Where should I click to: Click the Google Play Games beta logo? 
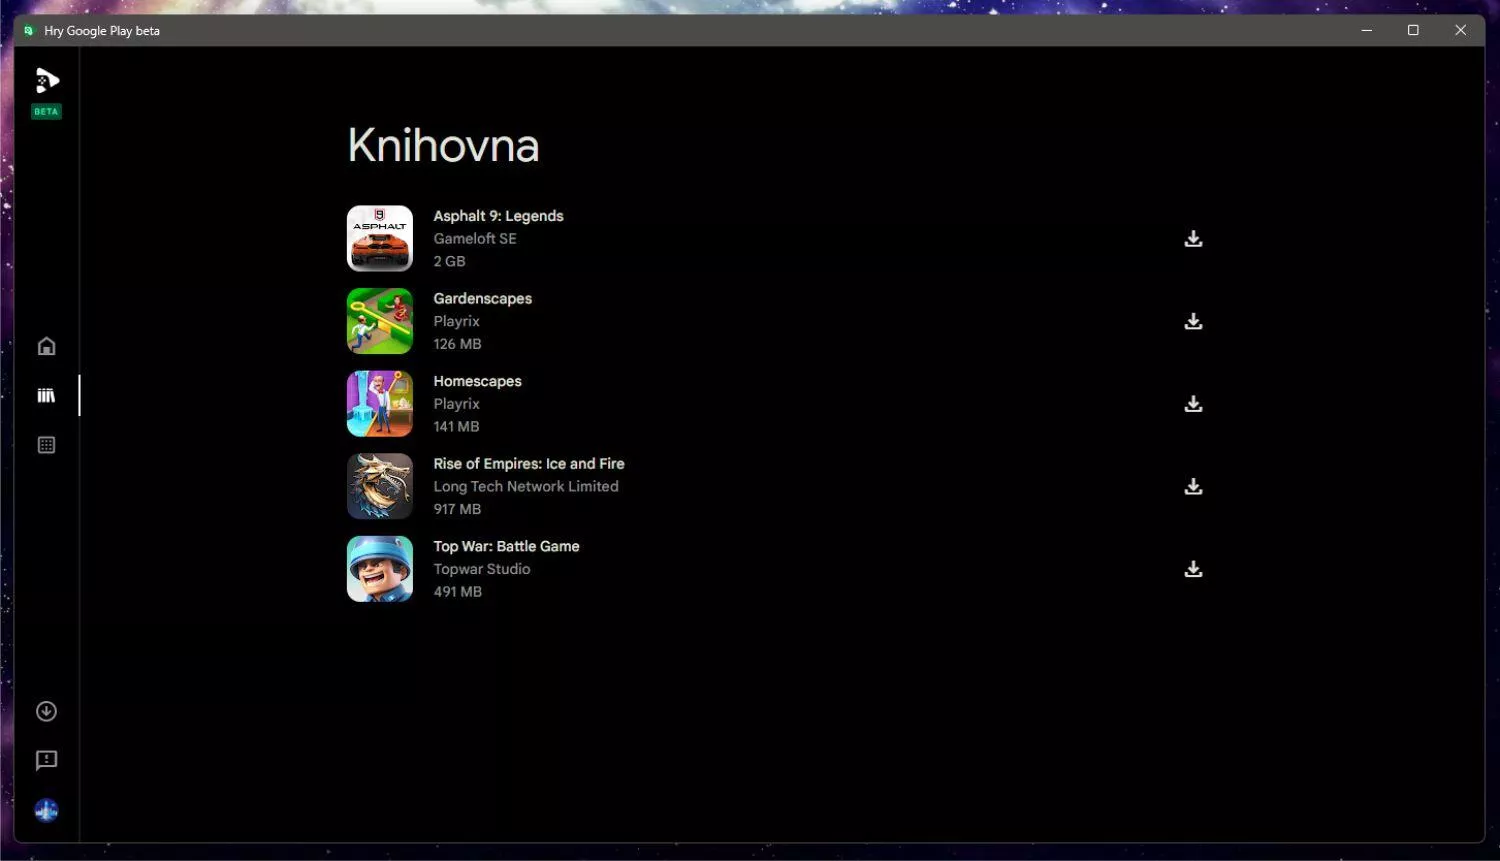tap(47, 81)
